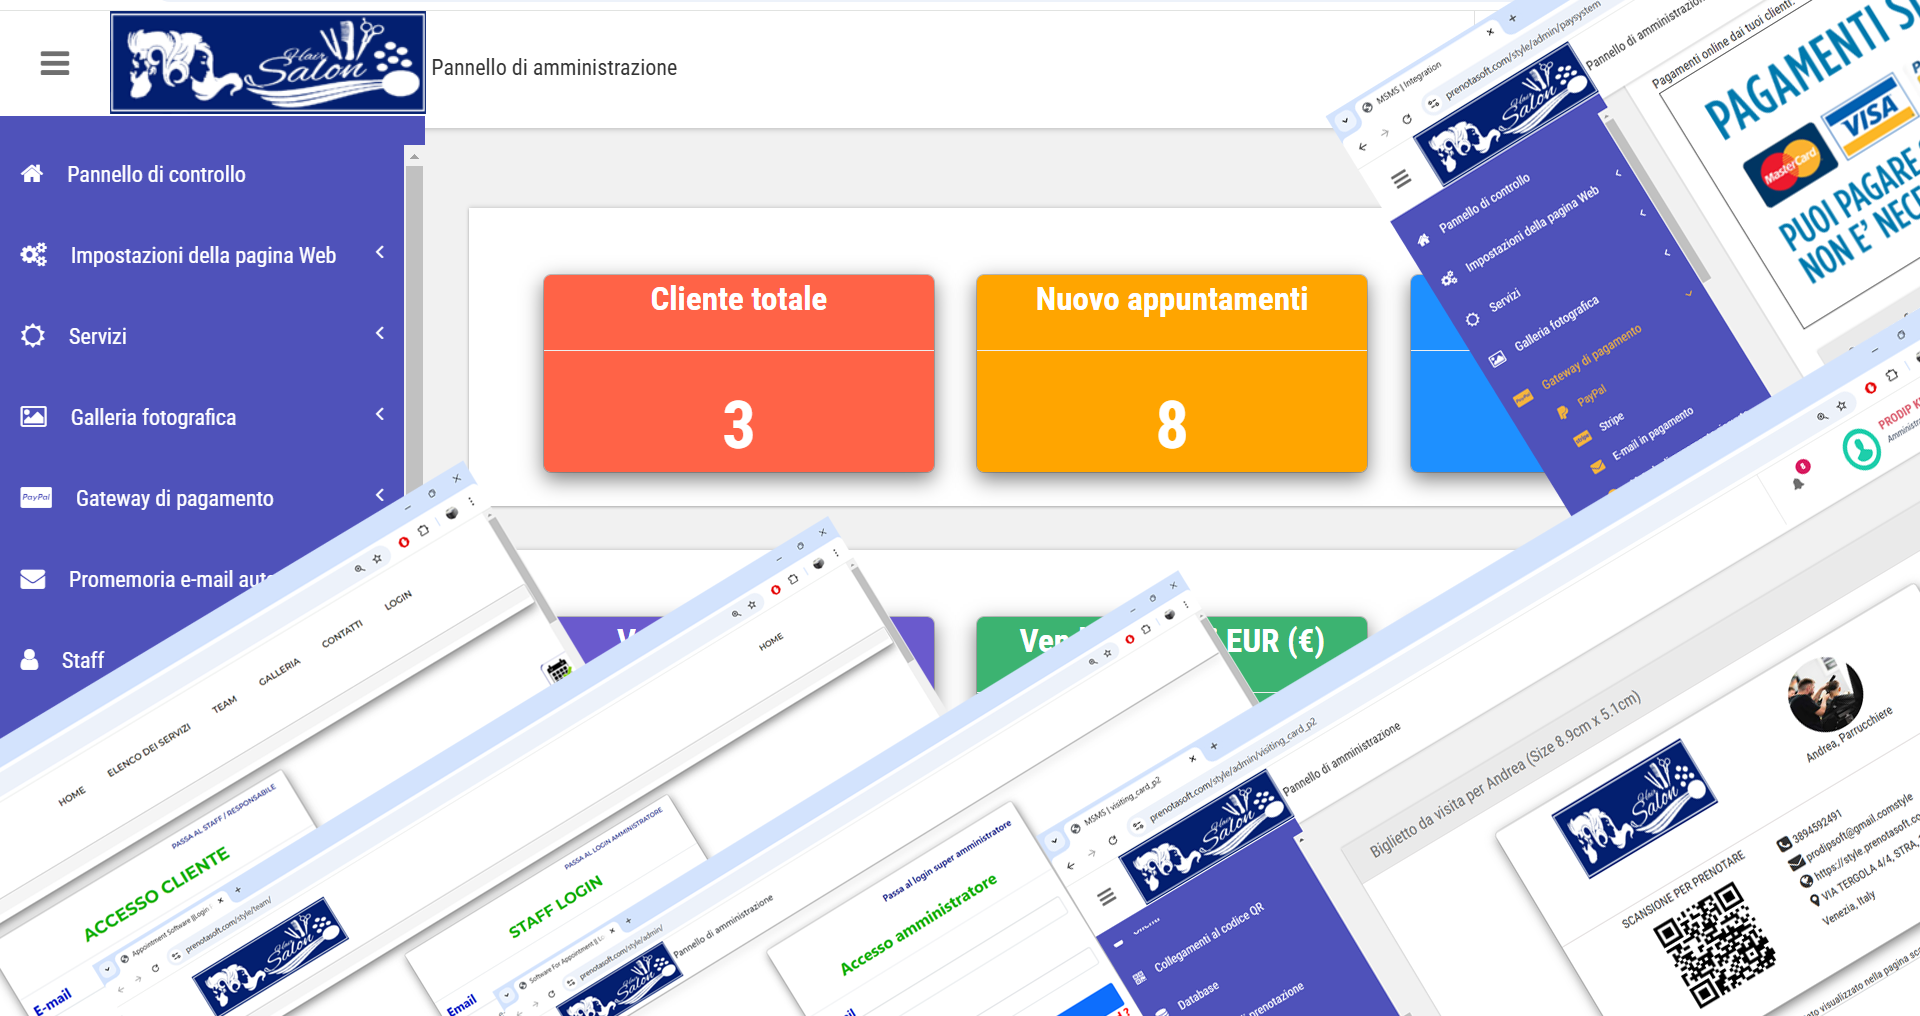This screenshot has width=1920, height=1016.
Task: Click the Hair Salon logo in main header
Action: point(268,62)
